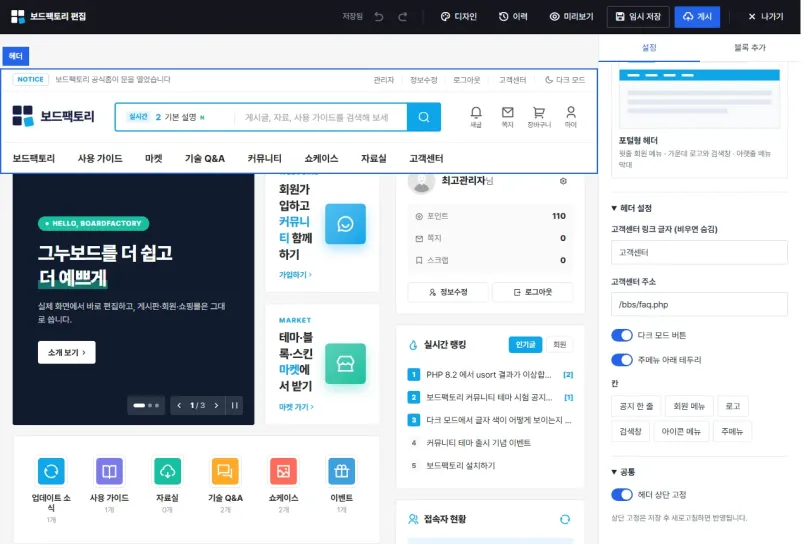Click the 검색창 chip
Screen dimensions: 810x544
pos(630,431)
